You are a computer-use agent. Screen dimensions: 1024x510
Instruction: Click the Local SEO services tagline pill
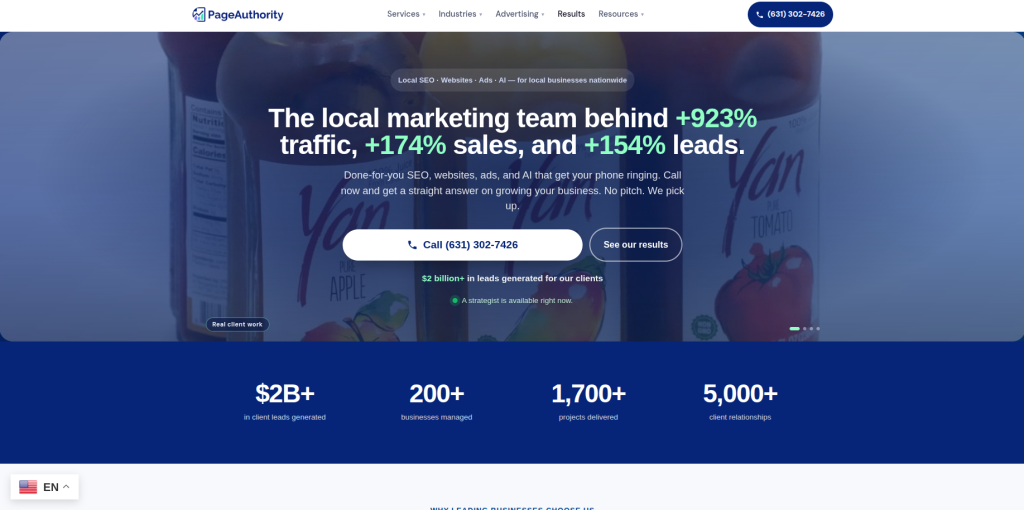[x=512, y=80]
